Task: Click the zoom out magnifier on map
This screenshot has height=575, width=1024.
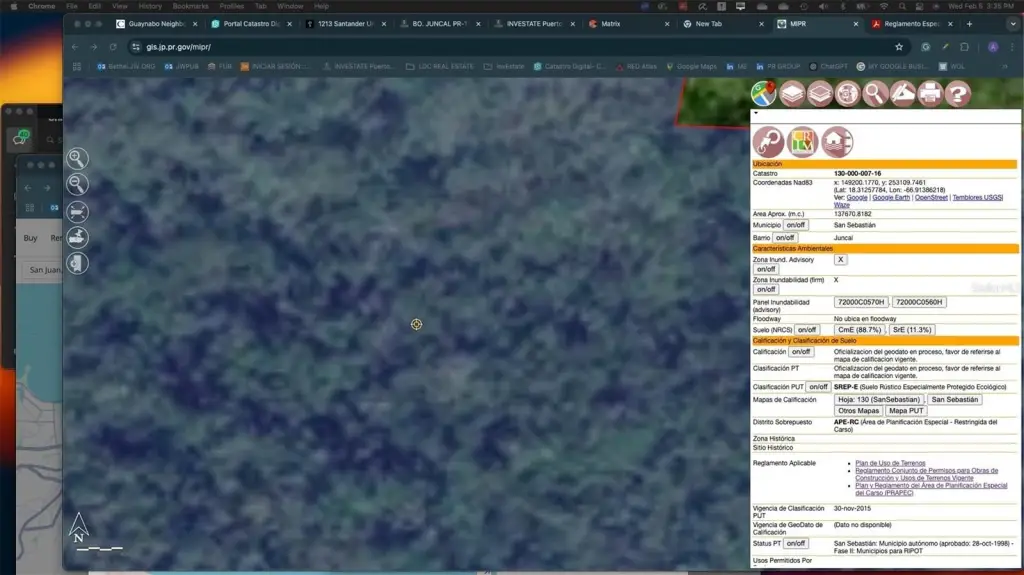Action: [77, 184]
